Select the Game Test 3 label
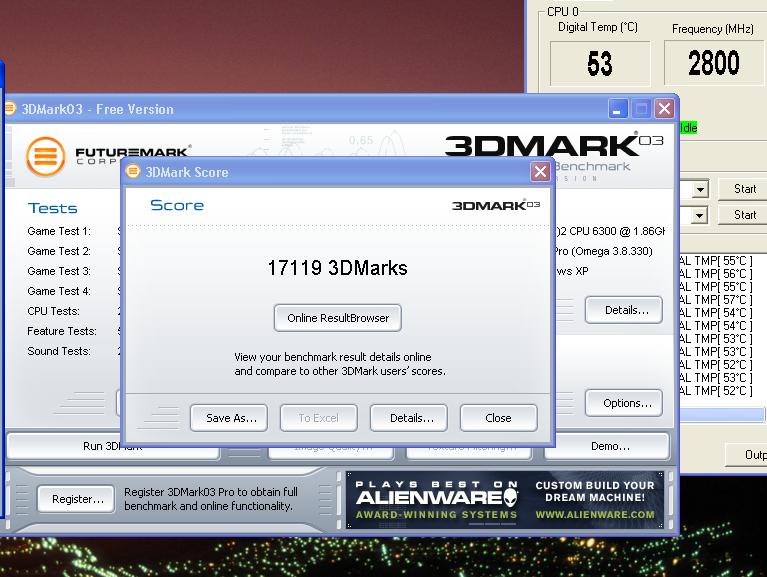 (59, 271)
